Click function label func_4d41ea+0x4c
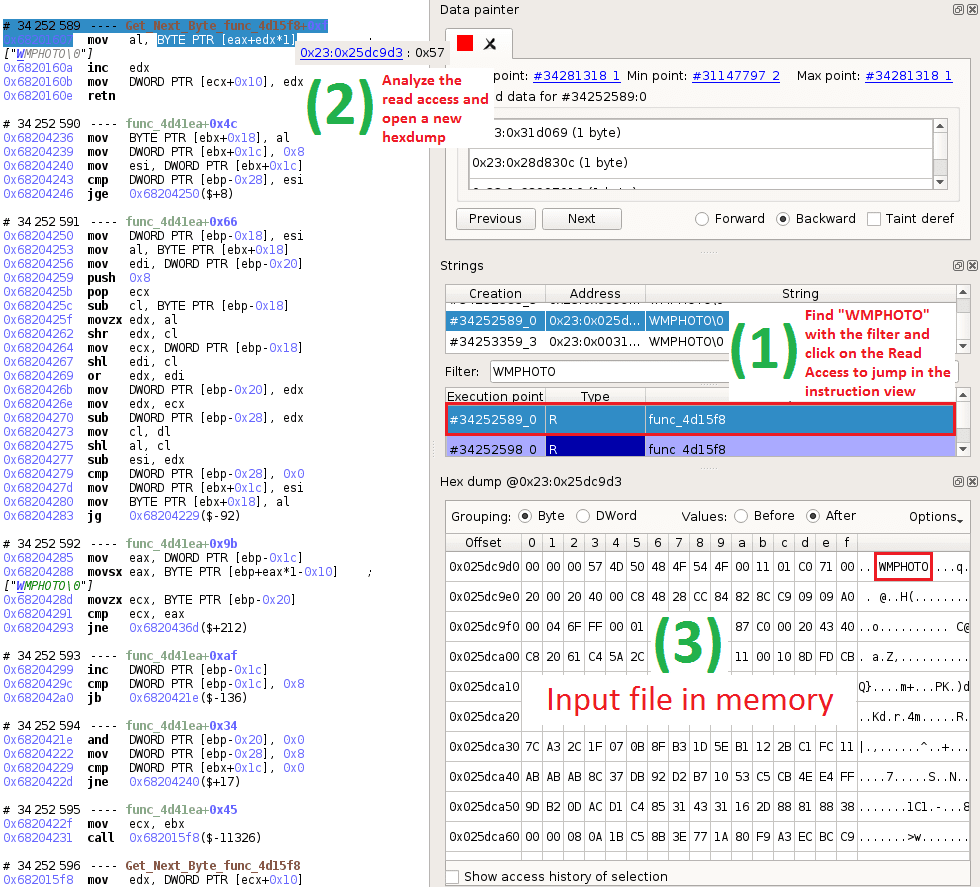Image resolution: width=980 pixels, height=887 pixels. 181,123
